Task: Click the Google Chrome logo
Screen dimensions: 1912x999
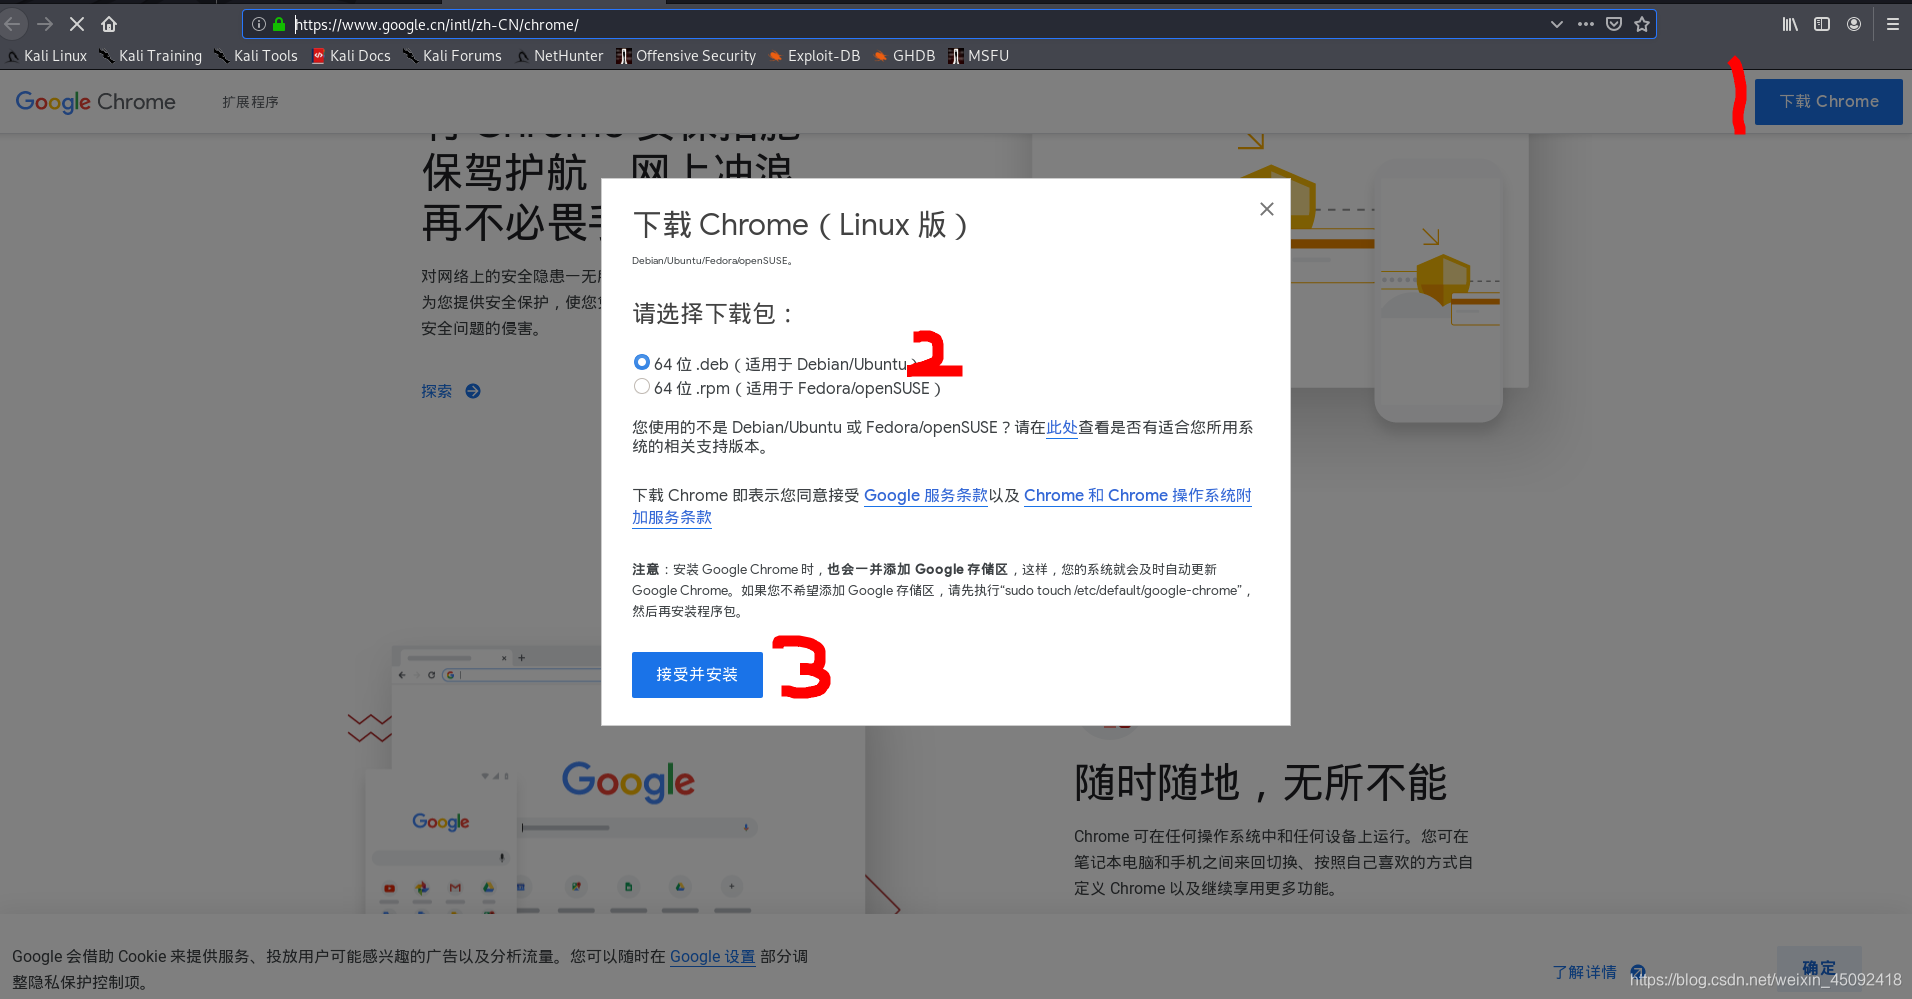Action: tap(95, 102)
